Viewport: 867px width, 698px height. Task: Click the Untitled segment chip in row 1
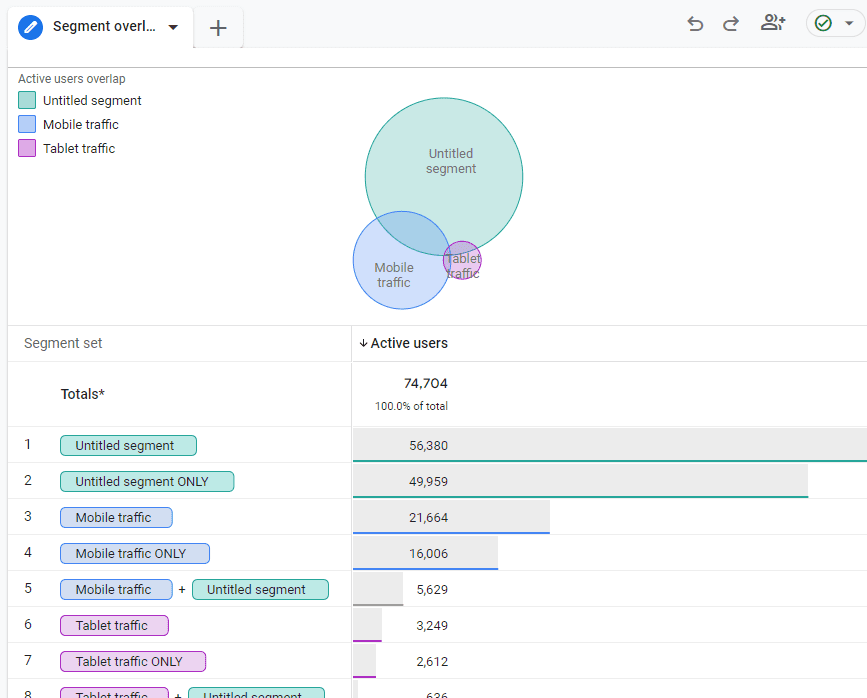[x=128, y=445]
